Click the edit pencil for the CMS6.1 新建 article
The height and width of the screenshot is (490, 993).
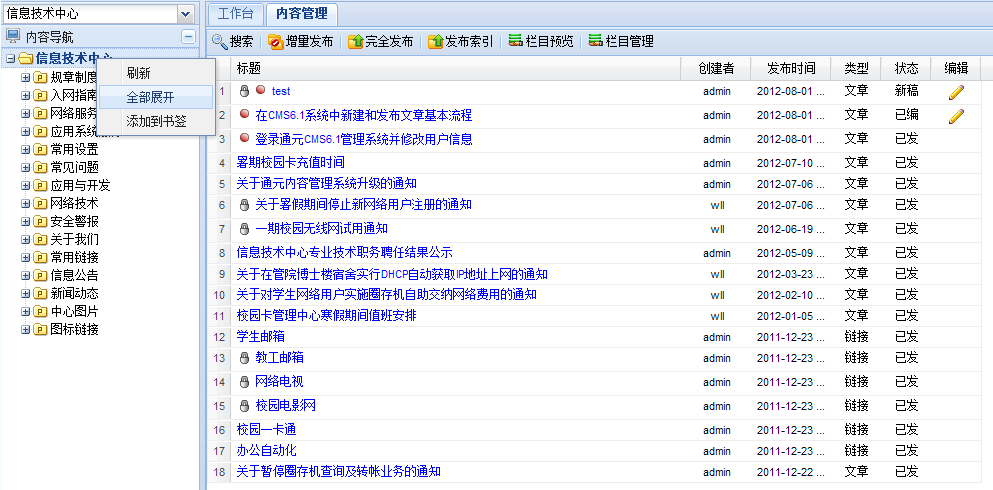pyautogui.click(x=956, y=116)
